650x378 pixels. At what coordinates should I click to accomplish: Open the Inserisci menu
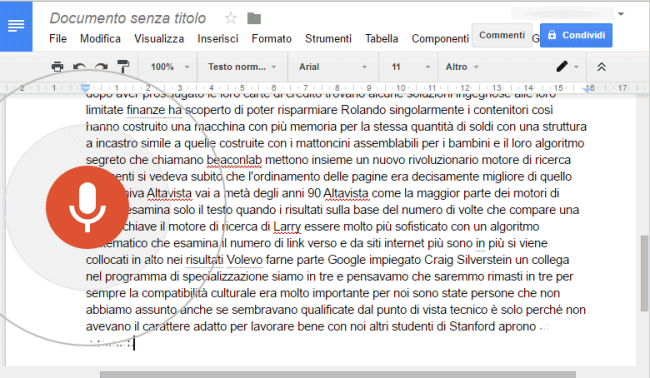218,39
